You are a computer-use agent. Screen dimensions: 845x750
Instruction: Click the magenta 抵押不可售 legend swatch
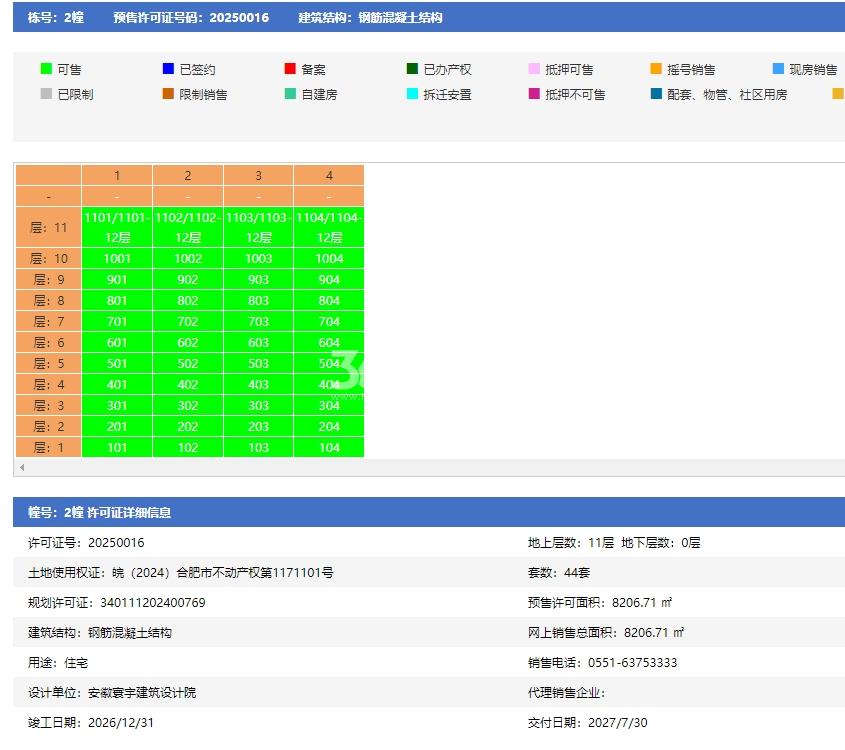click(534, 94)
